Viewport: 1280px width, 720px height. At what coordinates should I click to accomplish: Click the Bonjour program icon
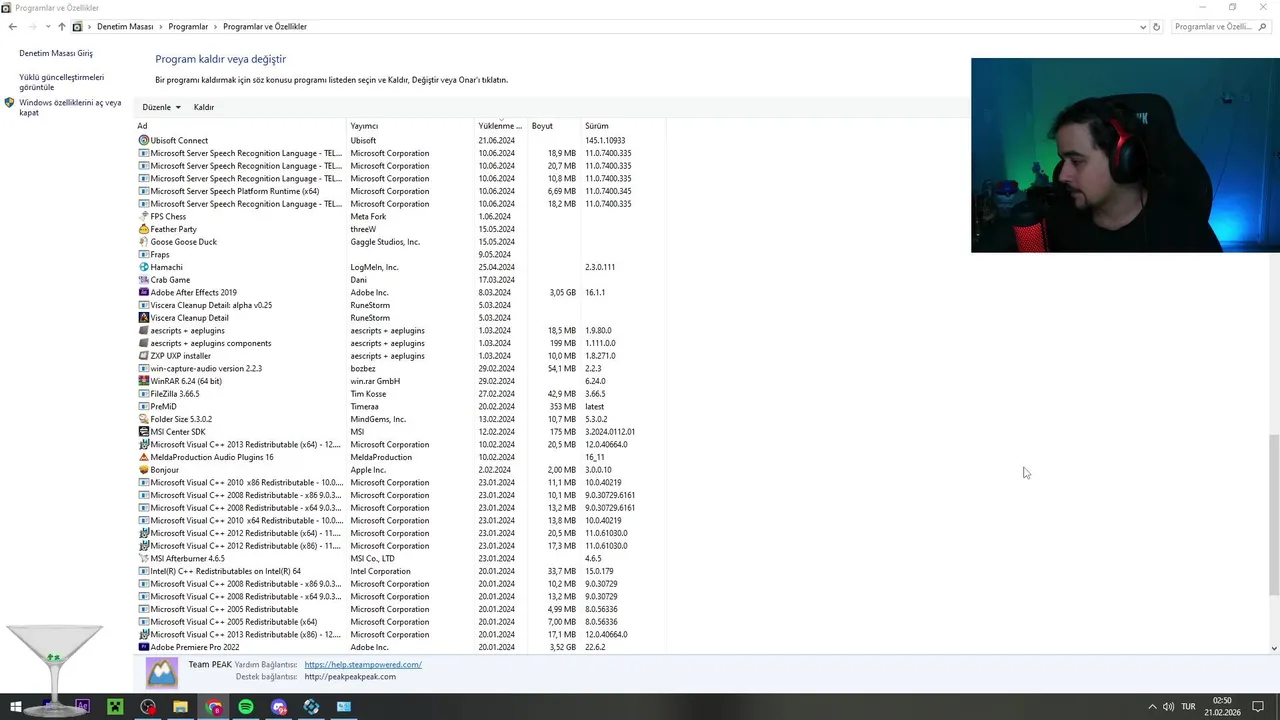click(x=143, y=470)
